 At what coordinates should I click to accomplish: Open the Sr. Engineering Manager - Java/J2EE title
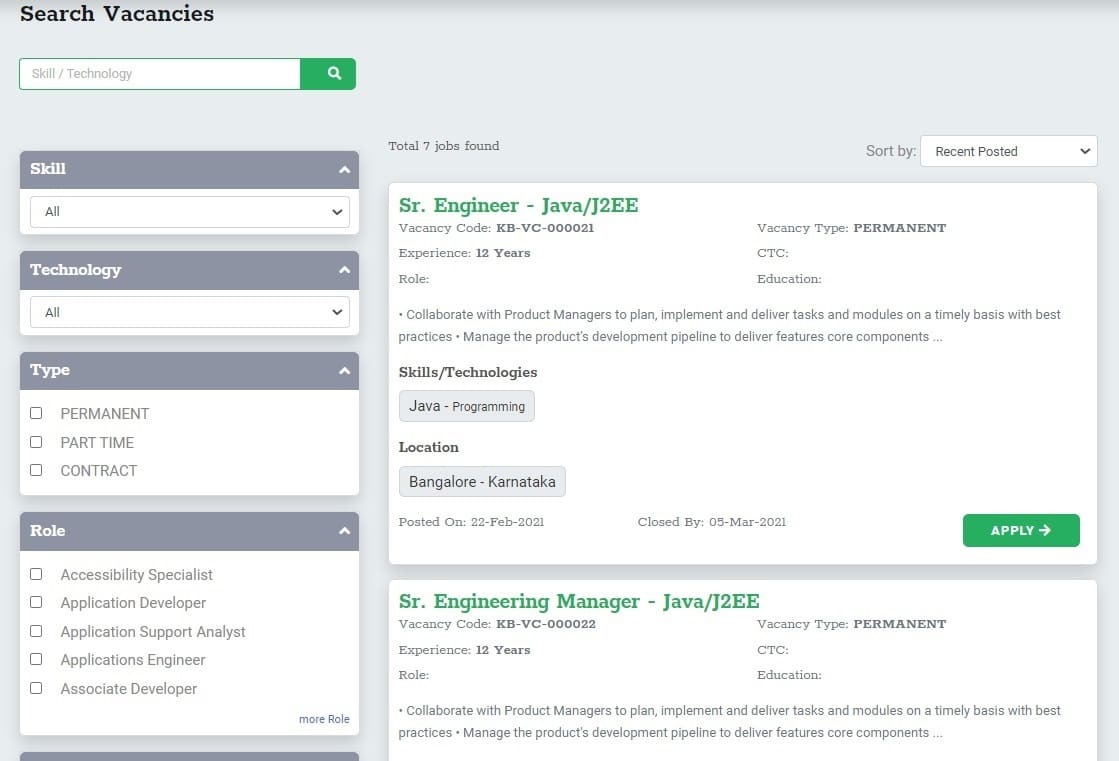579,602
